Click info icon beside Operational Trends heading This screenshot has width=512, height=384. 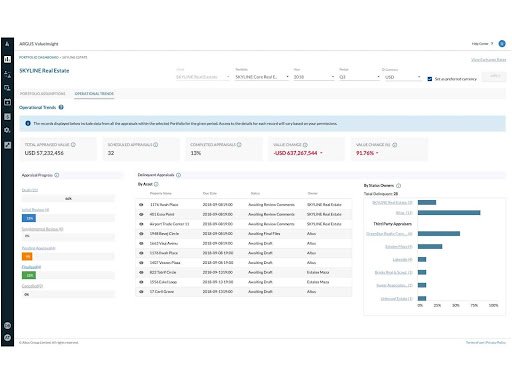tap(61, 107)
